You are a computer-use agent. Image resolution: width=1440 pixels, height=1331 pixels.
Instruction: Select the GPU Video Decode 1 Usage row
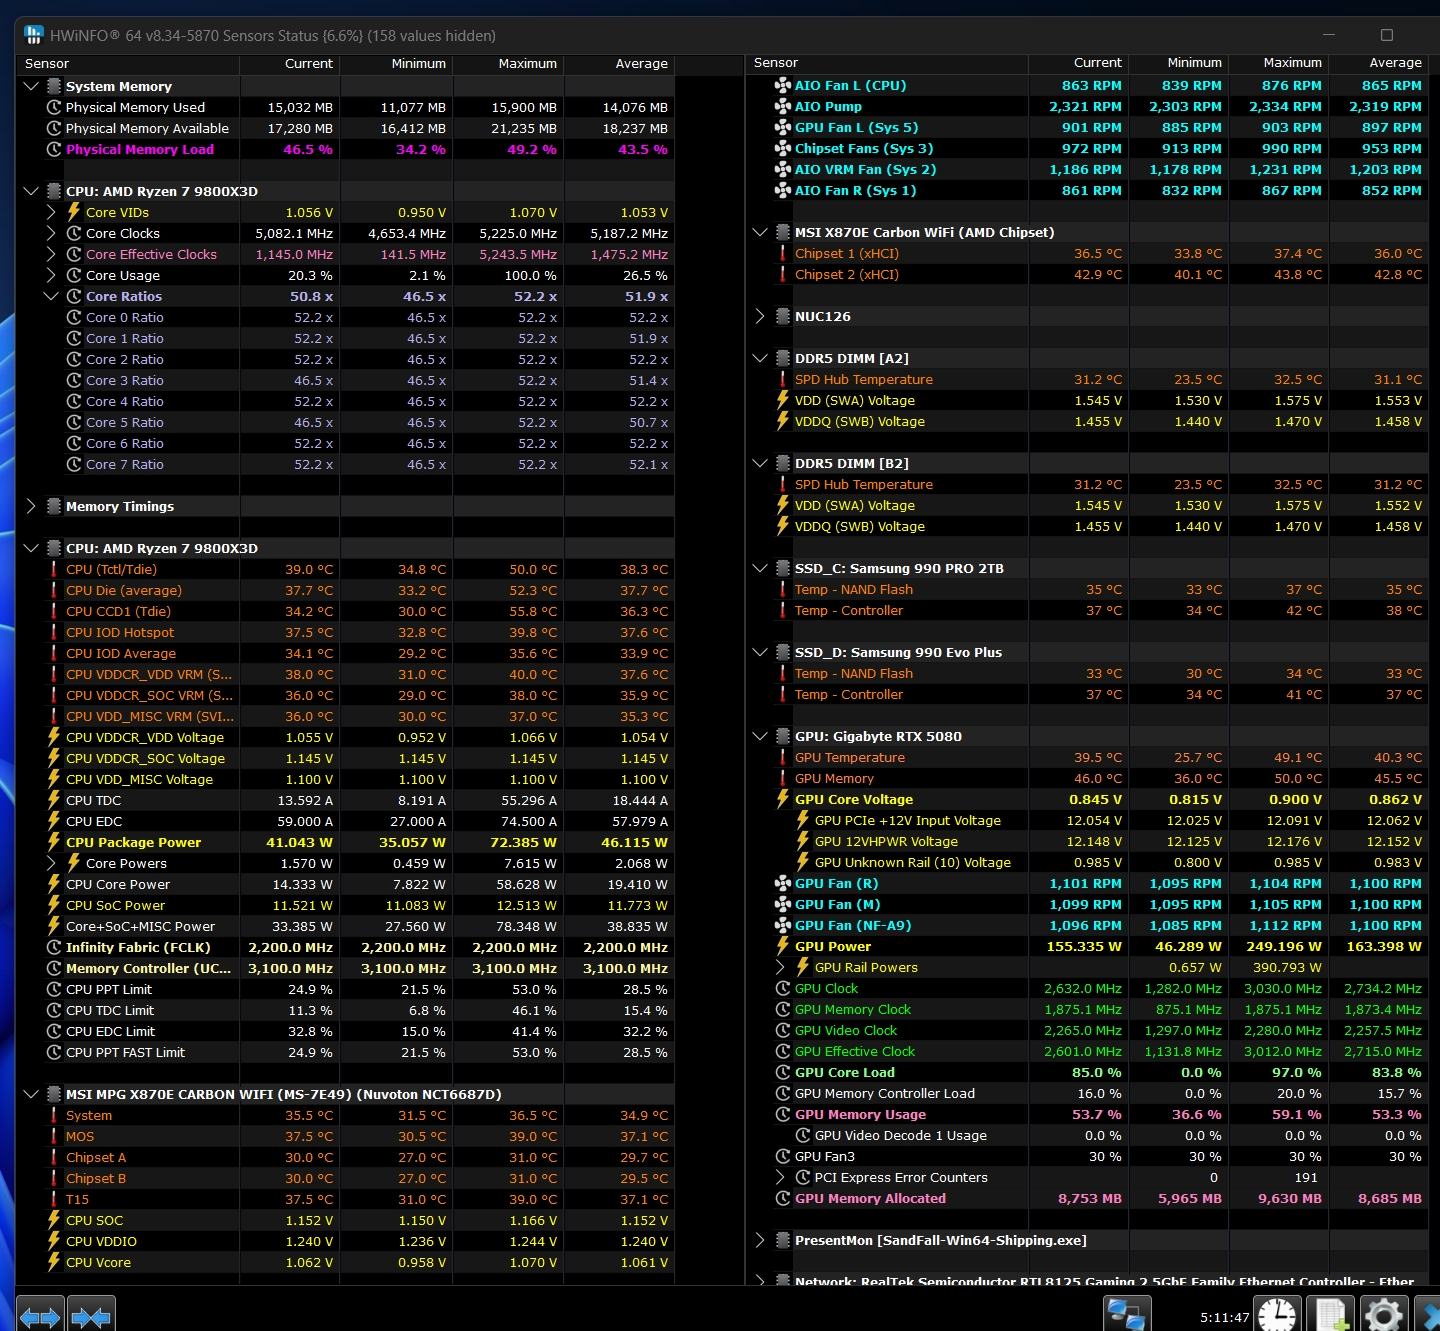coord(1087,1135)
